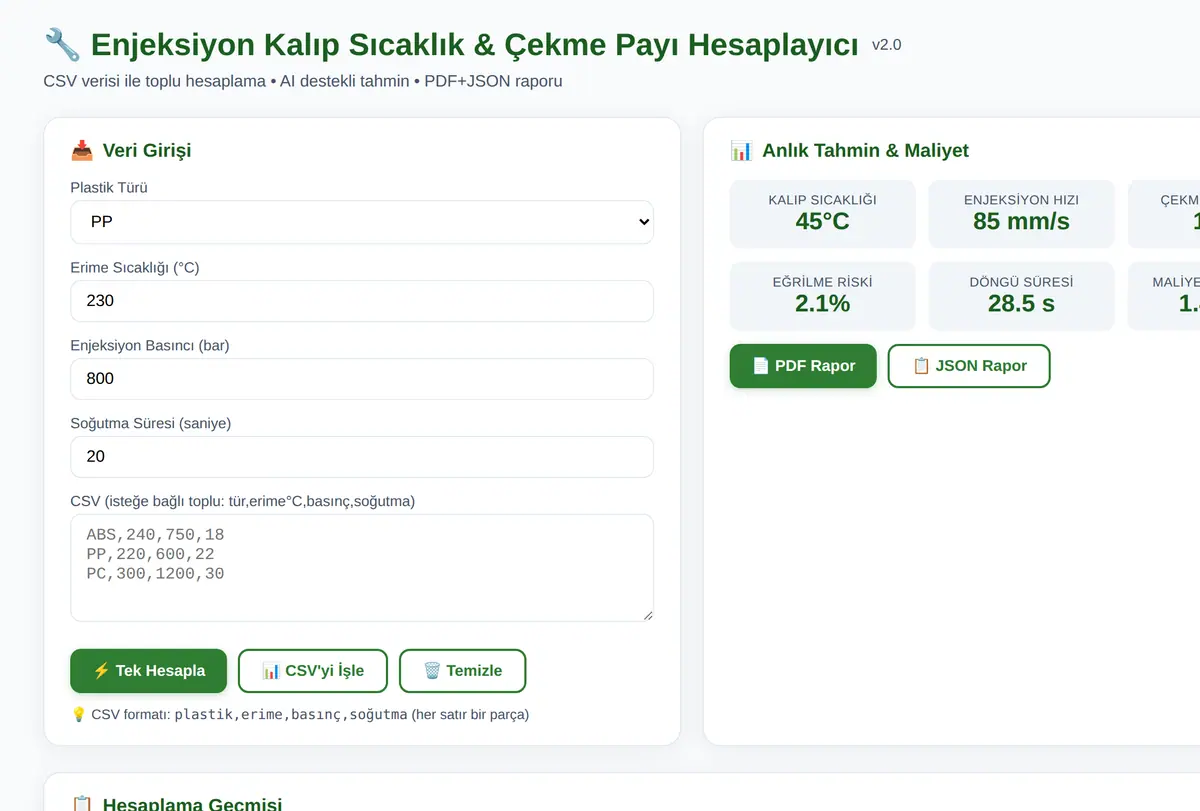Viewport: 1200px width, 811px height.
Task: Click the lightning icon on Tek Hesapla
Action: tap(101, 671)
